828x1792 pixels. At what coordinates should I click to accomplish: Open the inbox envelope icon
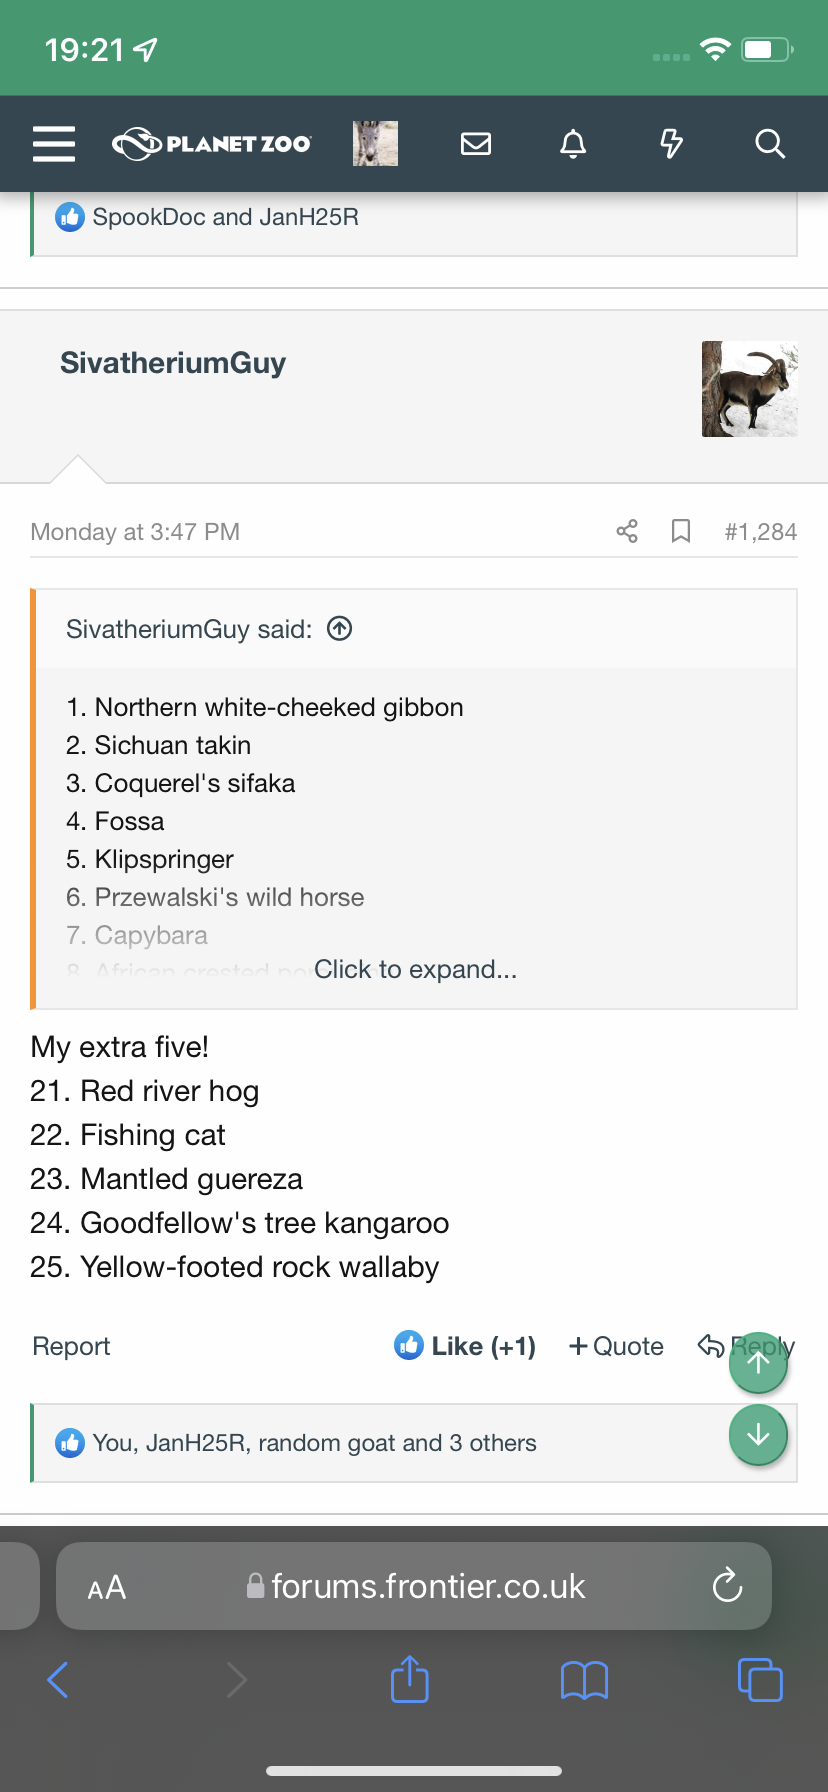(476, 144)
